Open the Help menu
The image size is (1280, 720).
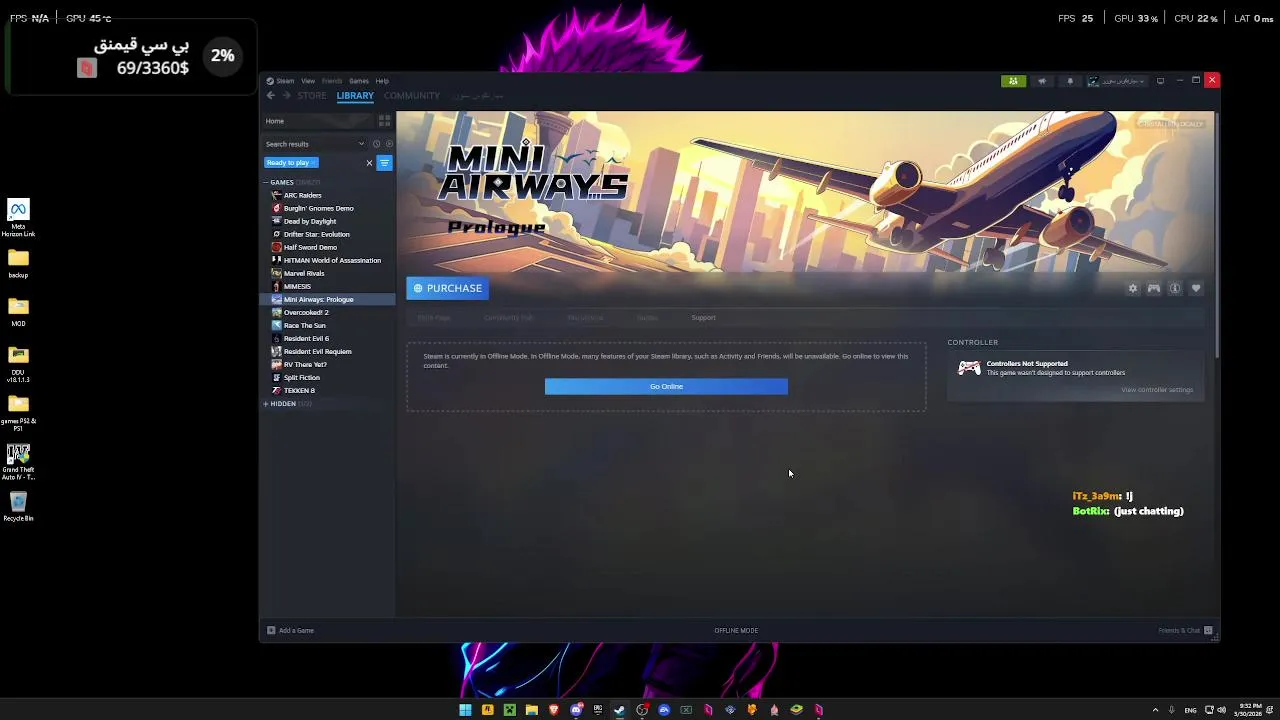pyautogui.click(x=382, y=81)
